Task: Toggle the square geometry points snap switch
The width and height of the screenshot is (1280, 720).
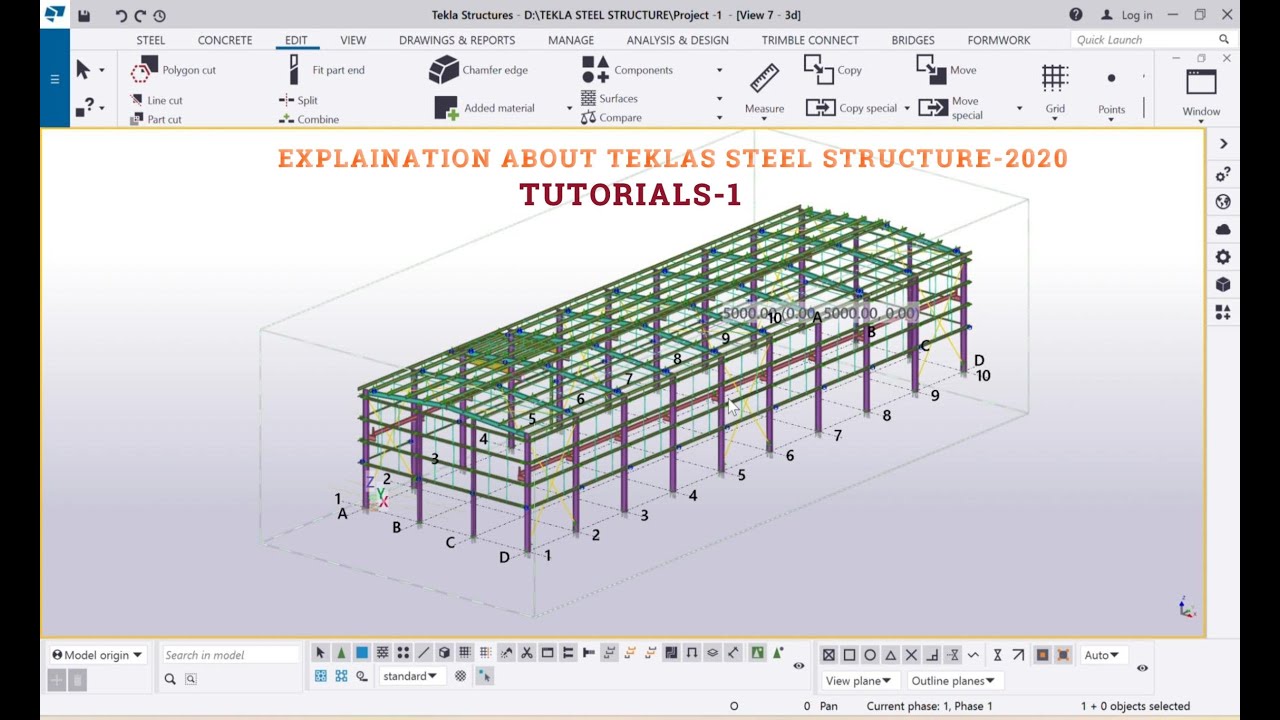Action: (849, 655)
